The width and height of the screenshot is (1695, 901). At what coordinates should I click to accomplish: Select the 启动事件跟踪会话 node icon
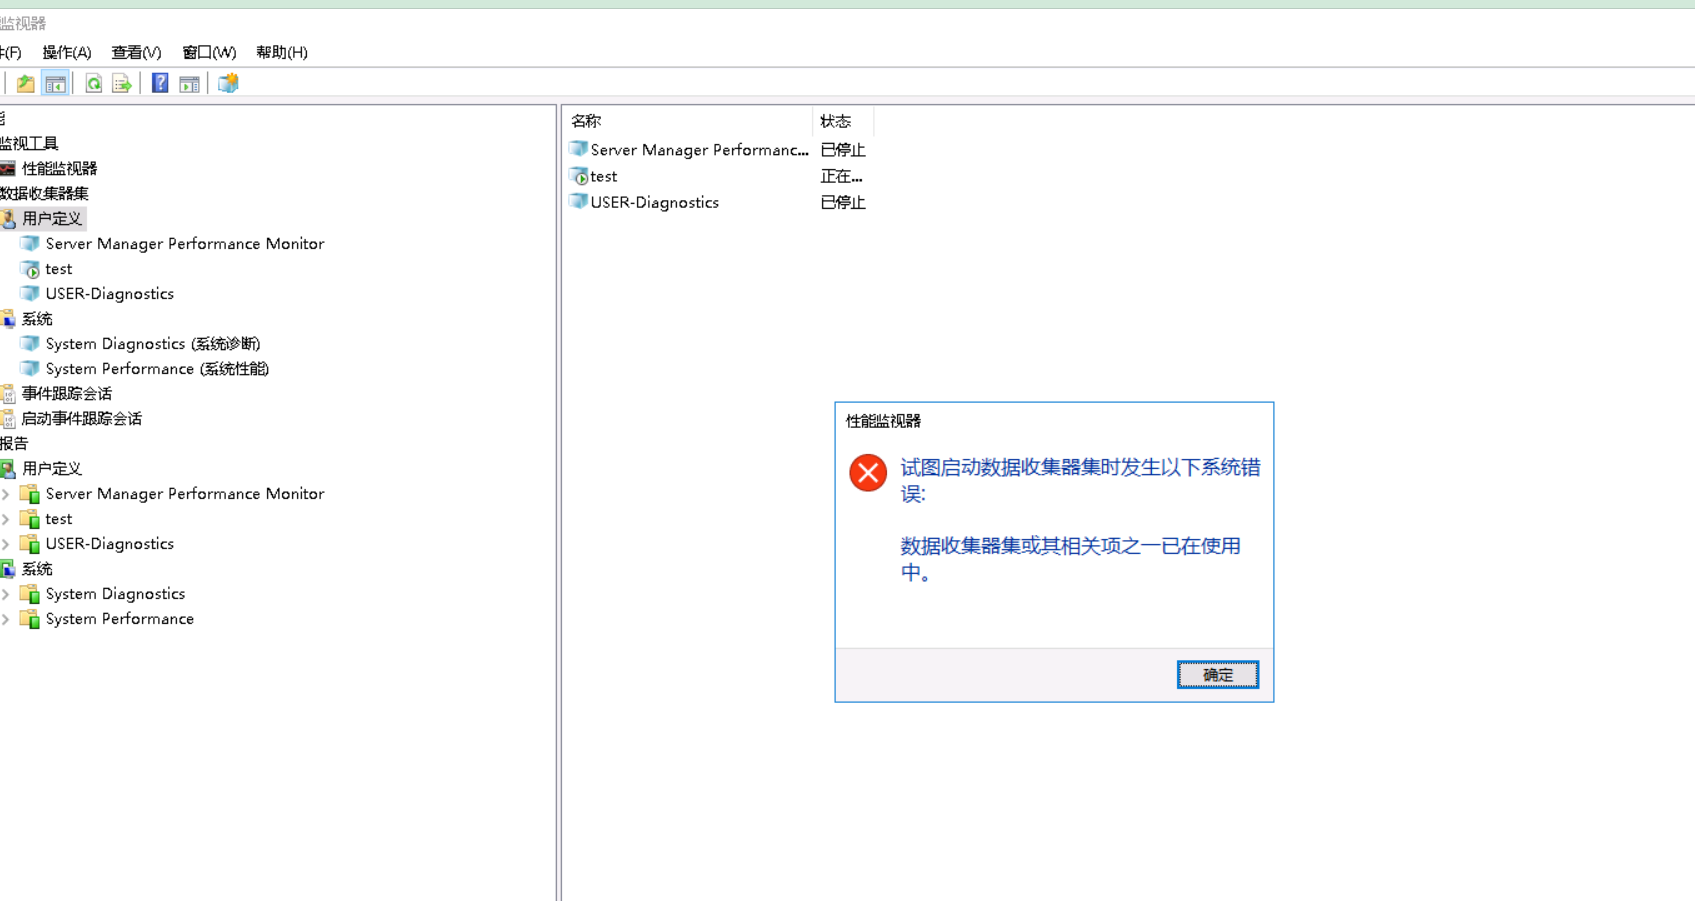7,418
